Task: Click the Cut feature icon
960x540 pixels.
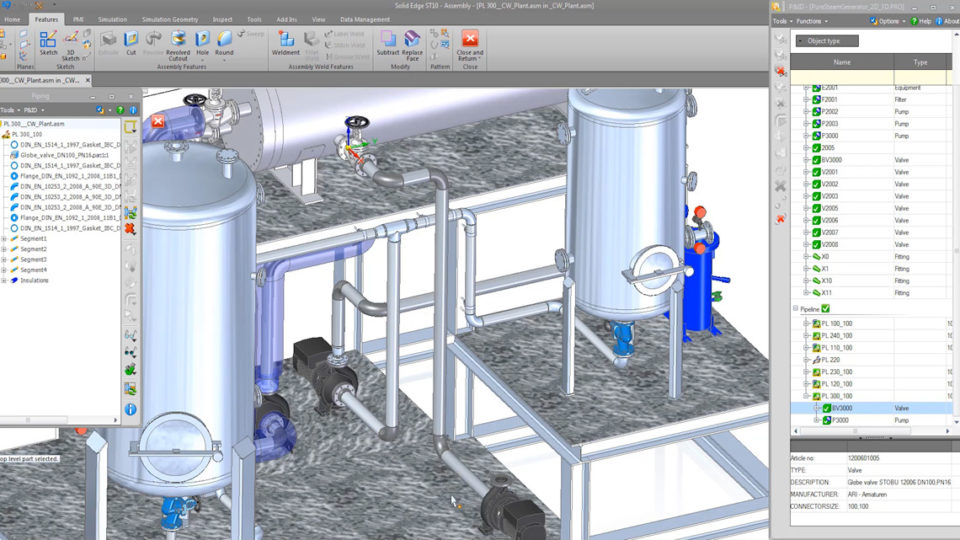Action: [x=131, y=42]
